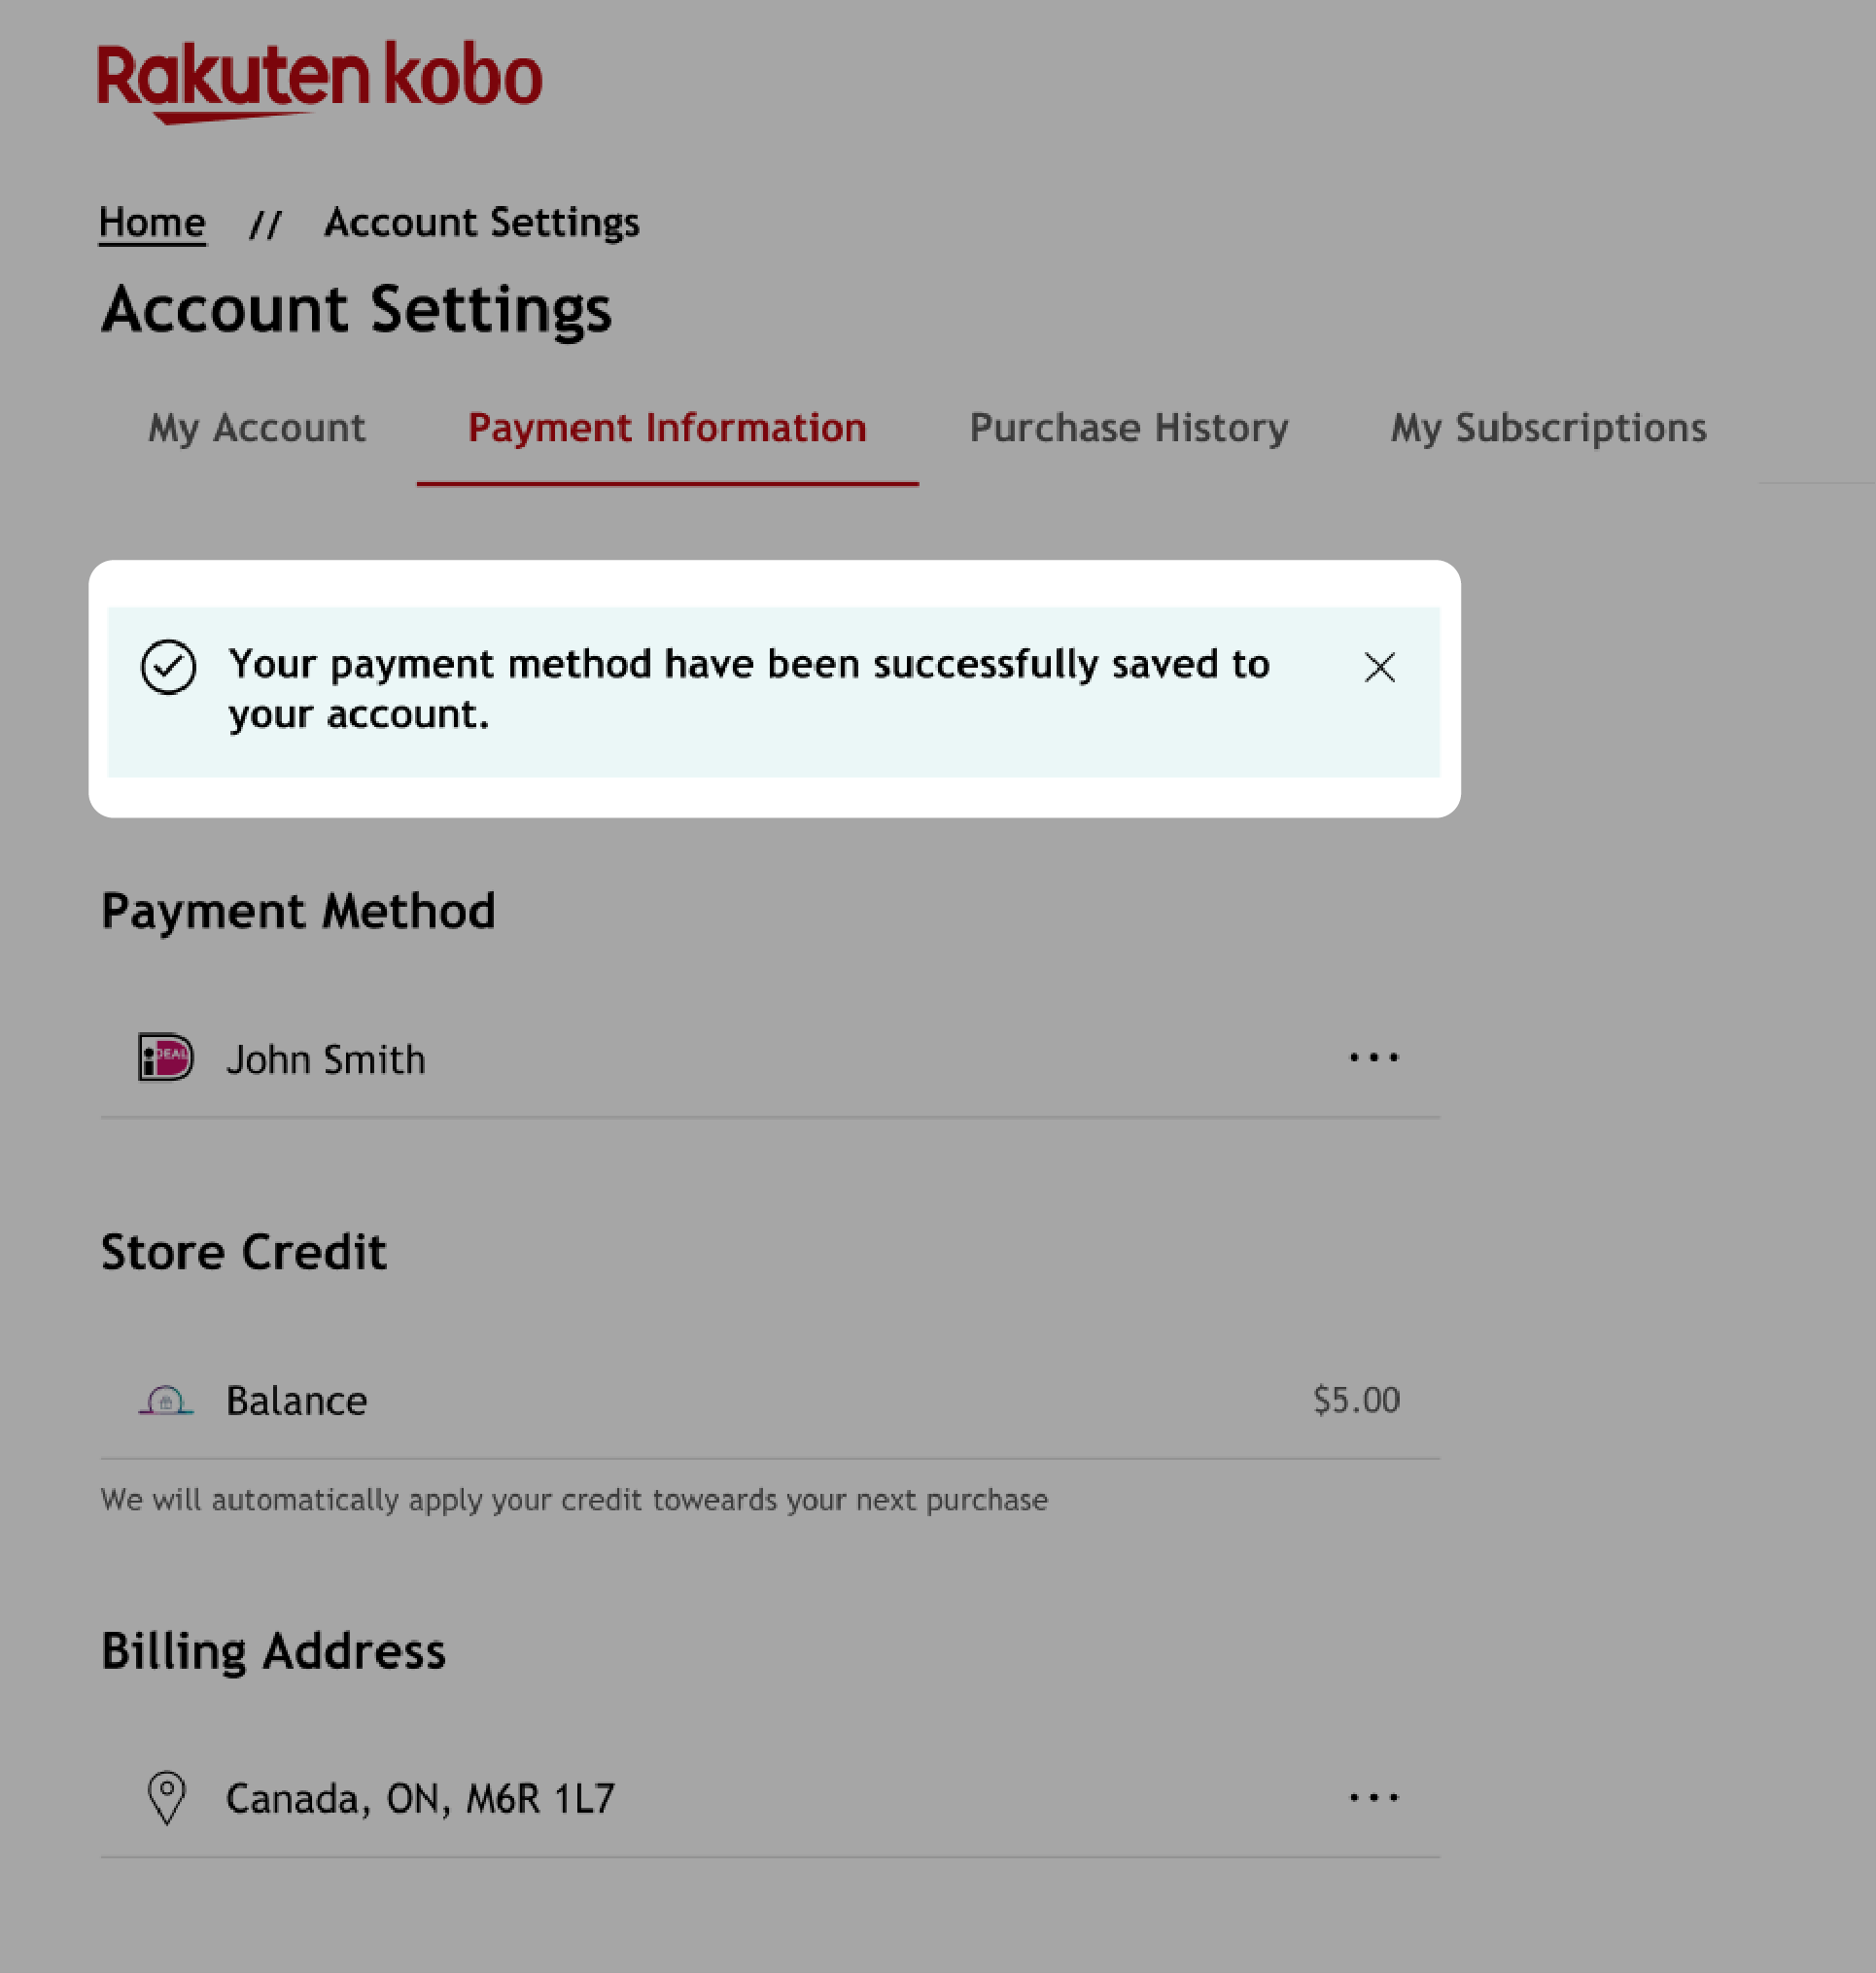
Task: Click the Home breadcrumb link
Action: click(152, 222)
